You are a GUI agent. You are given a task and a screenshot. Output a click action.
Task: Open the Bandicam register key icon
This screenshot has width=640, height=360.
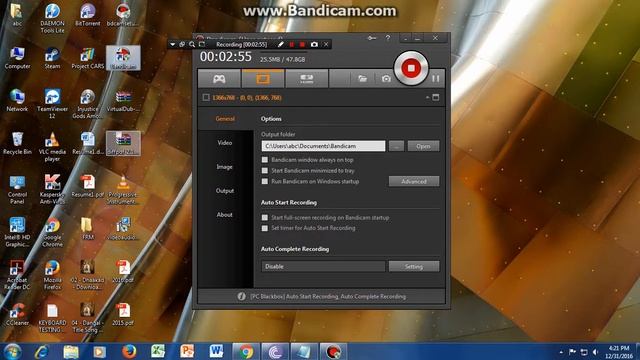[x=371, y=38]
